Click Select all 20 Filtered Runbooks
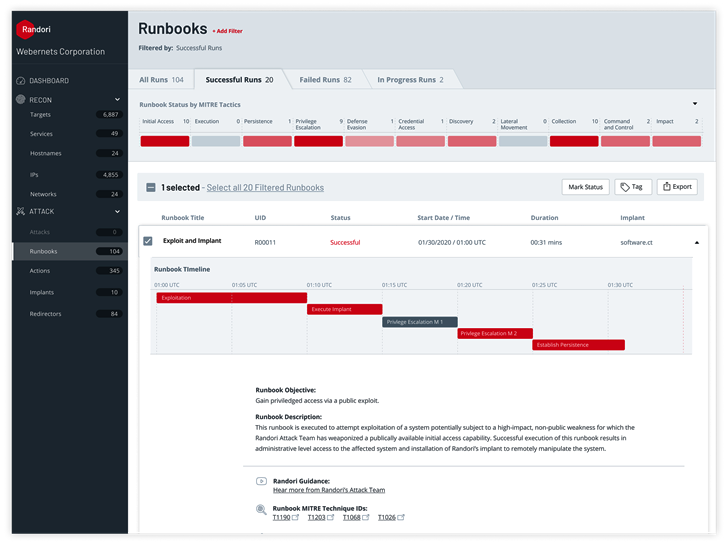 click(x=265, y=187)
